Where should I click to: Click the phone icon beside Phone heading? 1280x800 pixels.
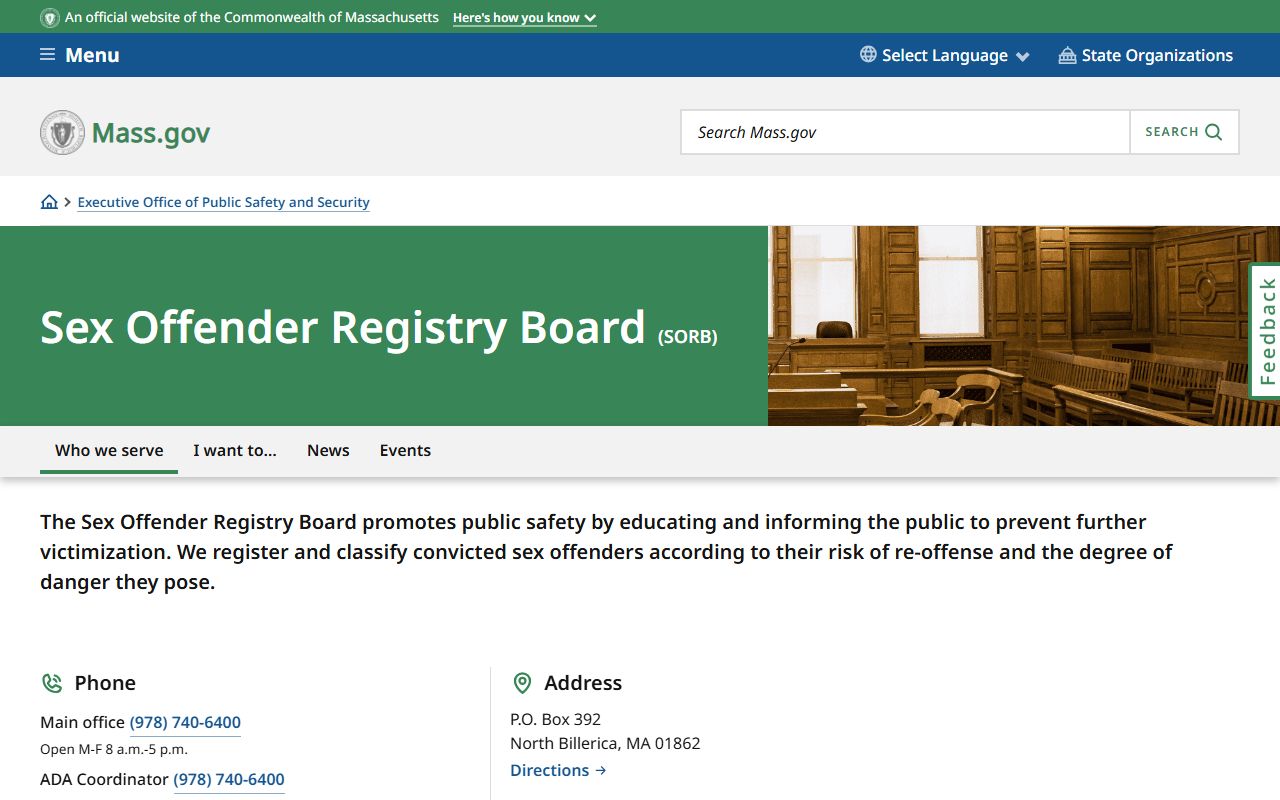(x=51, y=683)
